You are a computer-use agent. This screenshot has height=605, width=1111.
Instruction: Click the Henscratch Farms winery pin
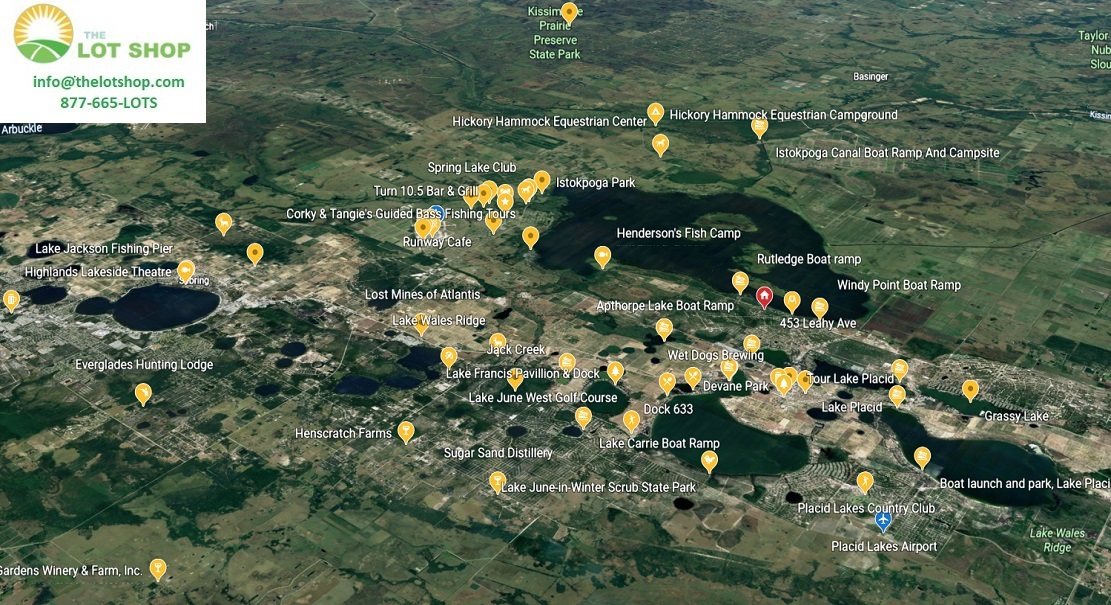[405, 431]
